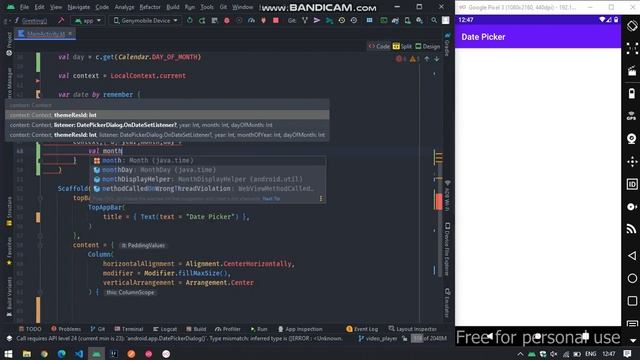Open the Tools menu
Image resolution: width=640 pixels, height=360 pixels.
pos(207,7)
